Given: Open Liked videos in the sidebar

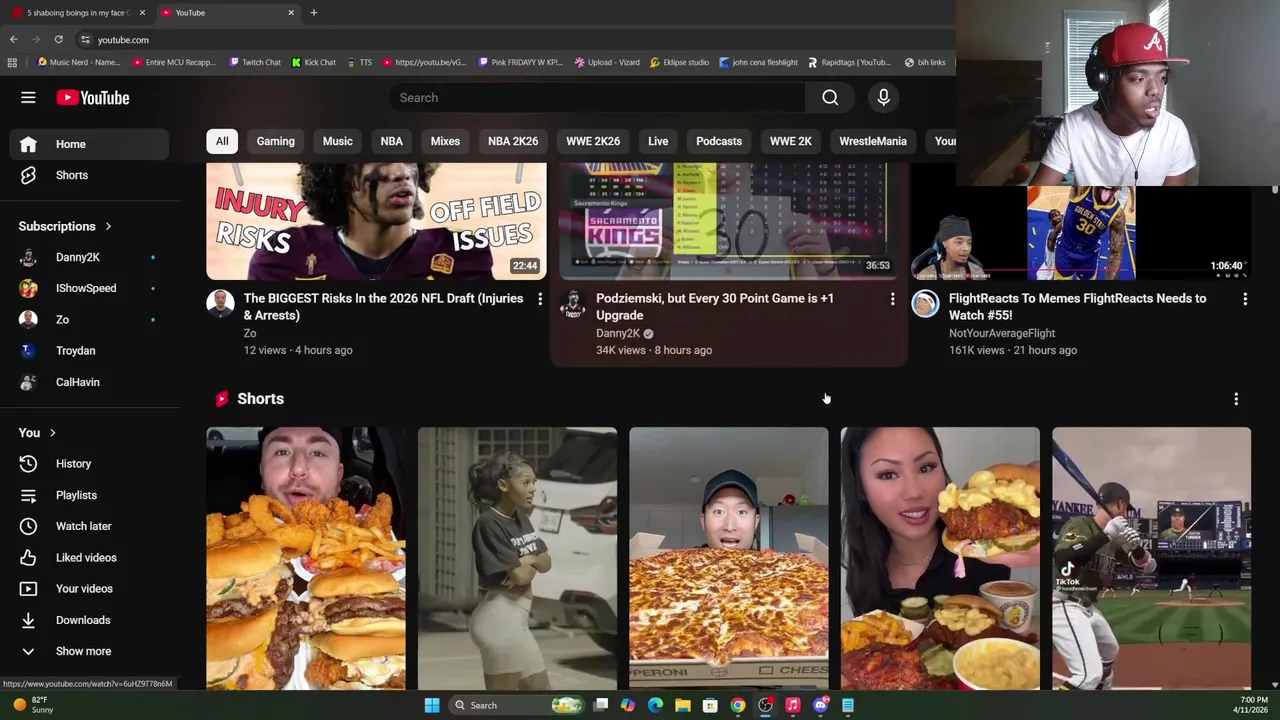Looking at the screenshot, I should pyautogui.click(x=90, y=557).
